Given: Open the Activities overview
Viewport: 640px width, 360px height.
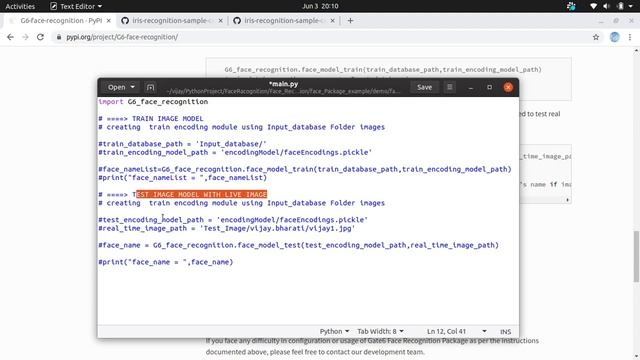Looking at the screenshot, I should pos(20,6).
